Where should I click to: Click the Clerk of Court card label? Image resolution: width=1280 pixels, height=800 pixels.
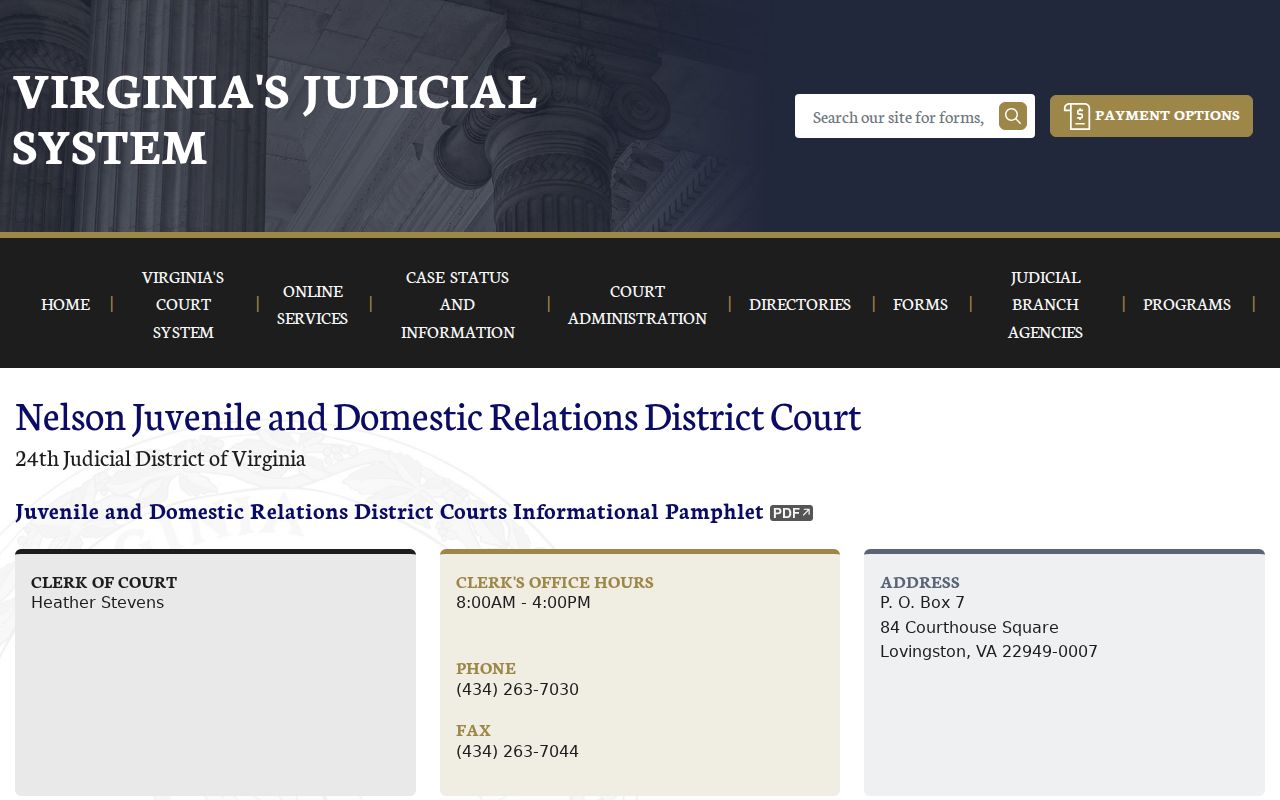click(x=104, y=582)
